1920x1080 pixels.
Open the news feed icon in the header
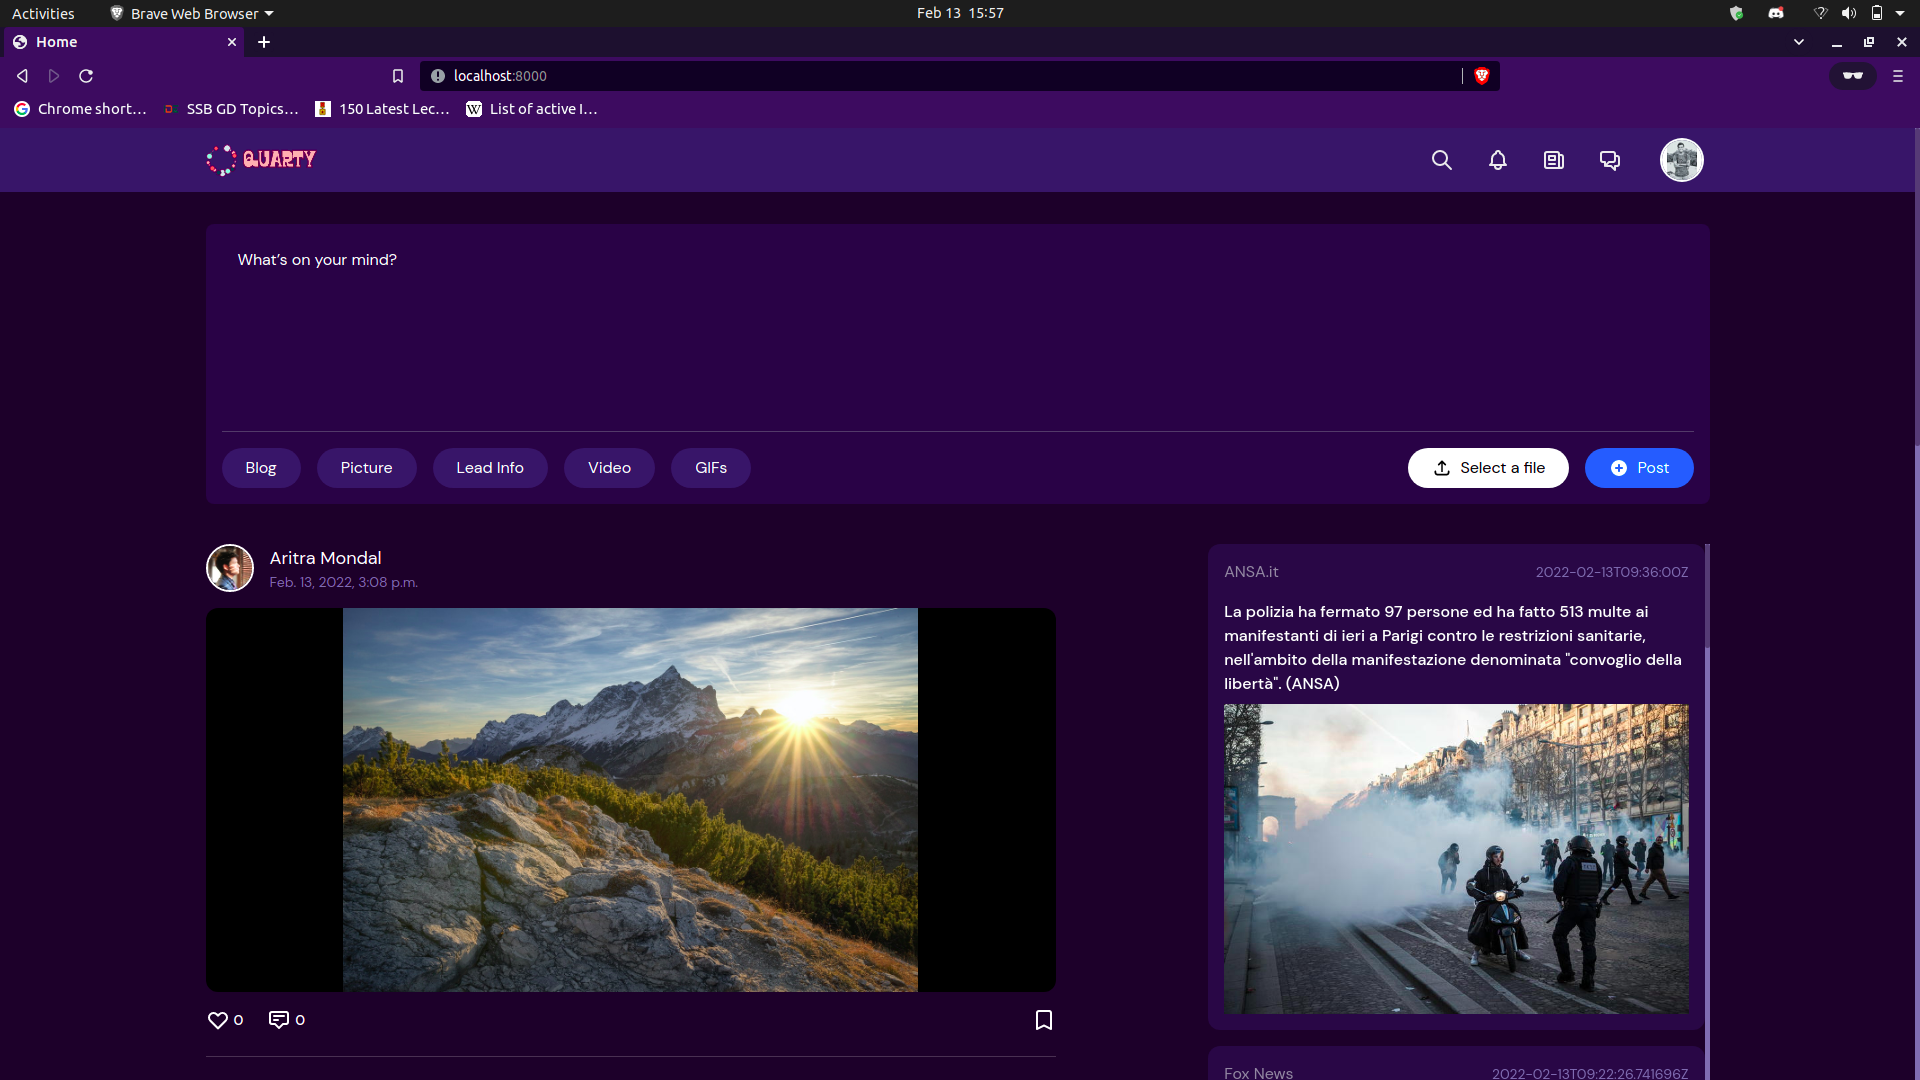click(x=1553, y=160)
